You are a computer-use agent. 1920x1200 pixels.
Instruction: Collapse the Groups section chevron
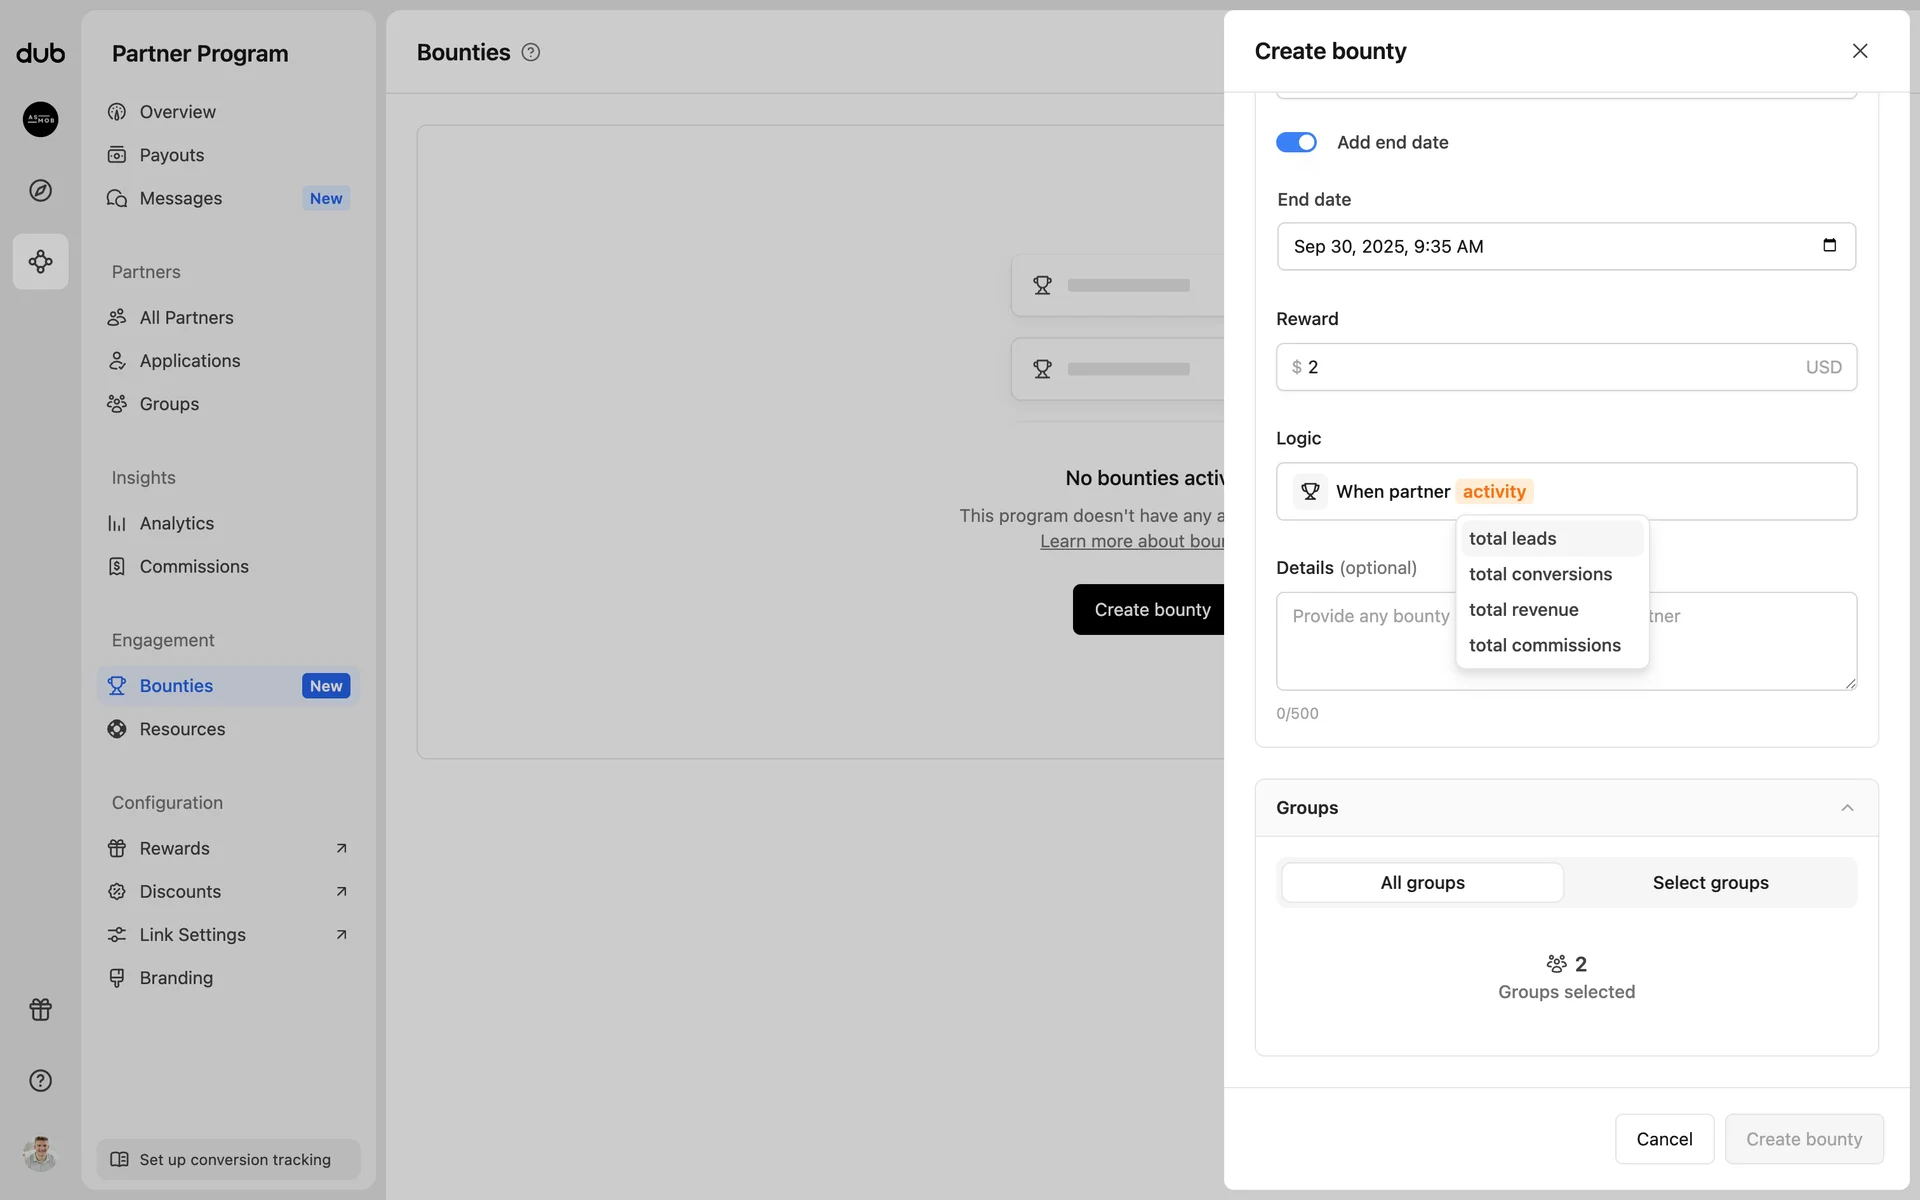click(x=1847, y=808)
